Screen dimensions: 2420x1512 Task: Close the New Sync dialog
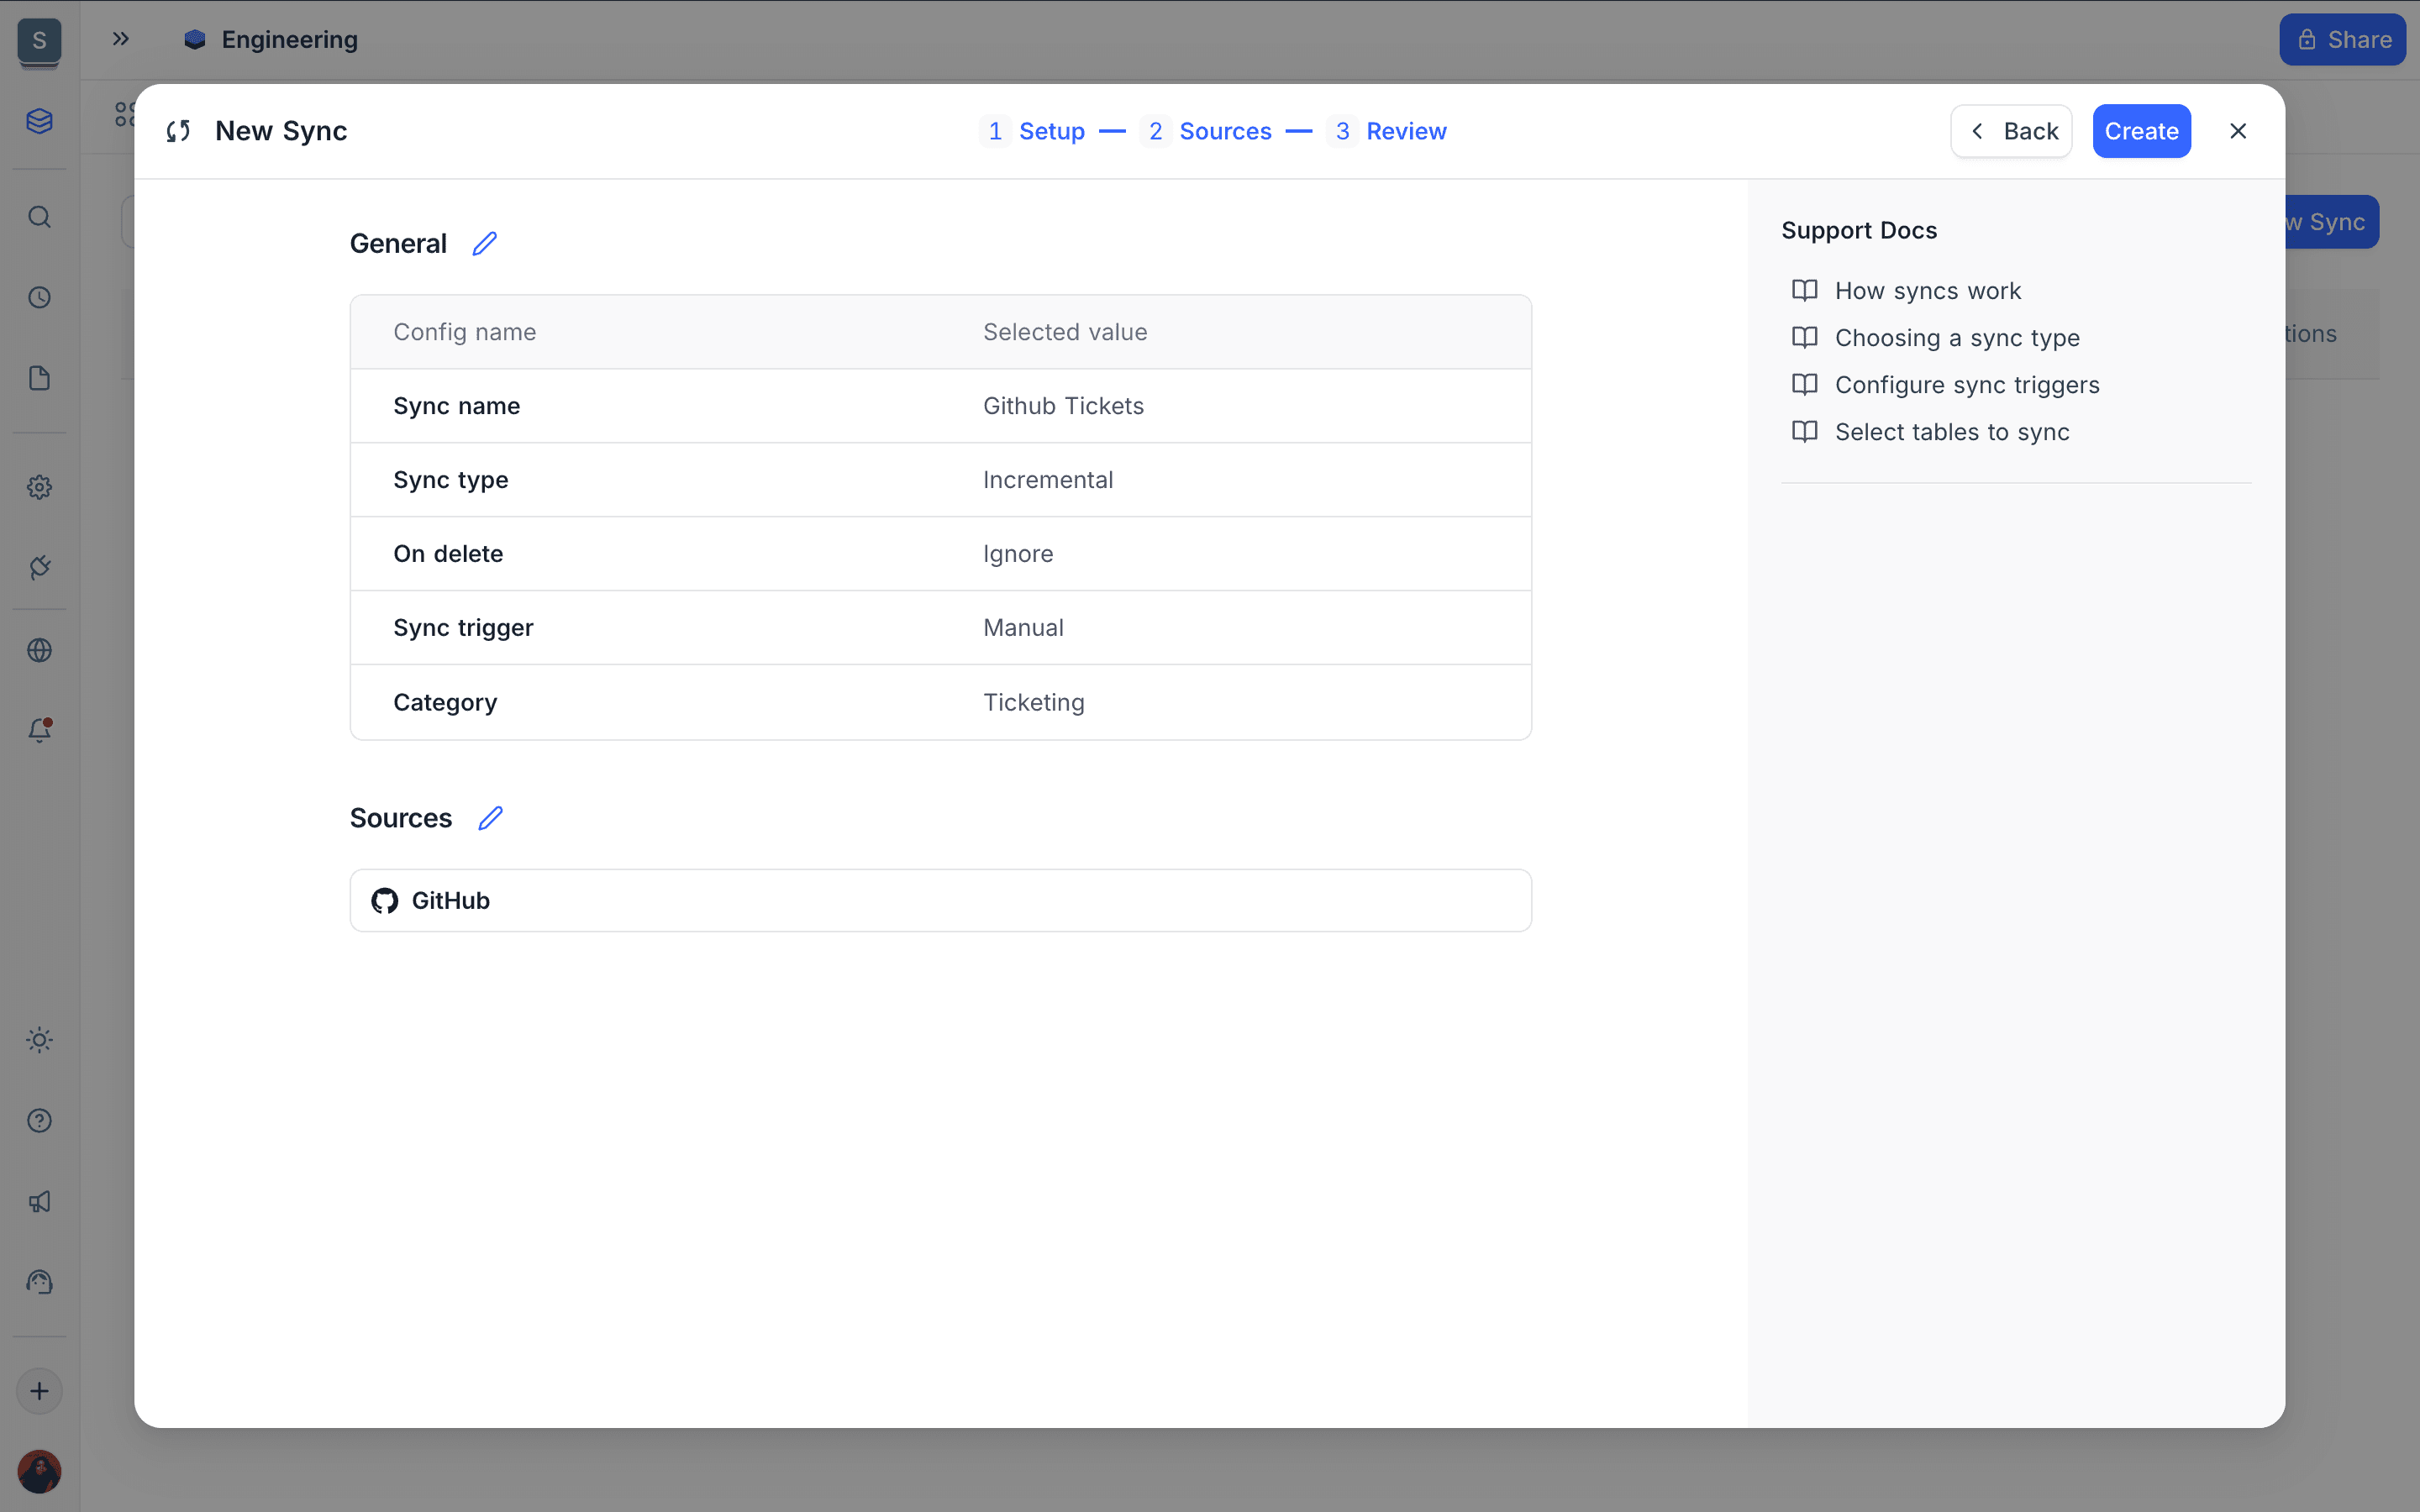click(2238, 131)
